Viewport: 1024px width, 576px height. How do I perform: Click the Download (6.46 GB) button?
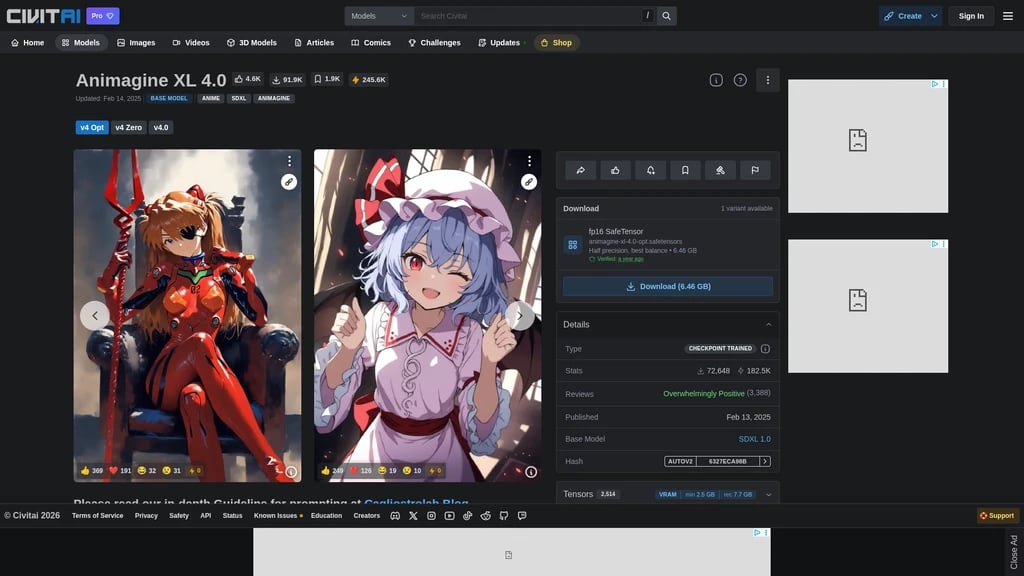[667, 286]
